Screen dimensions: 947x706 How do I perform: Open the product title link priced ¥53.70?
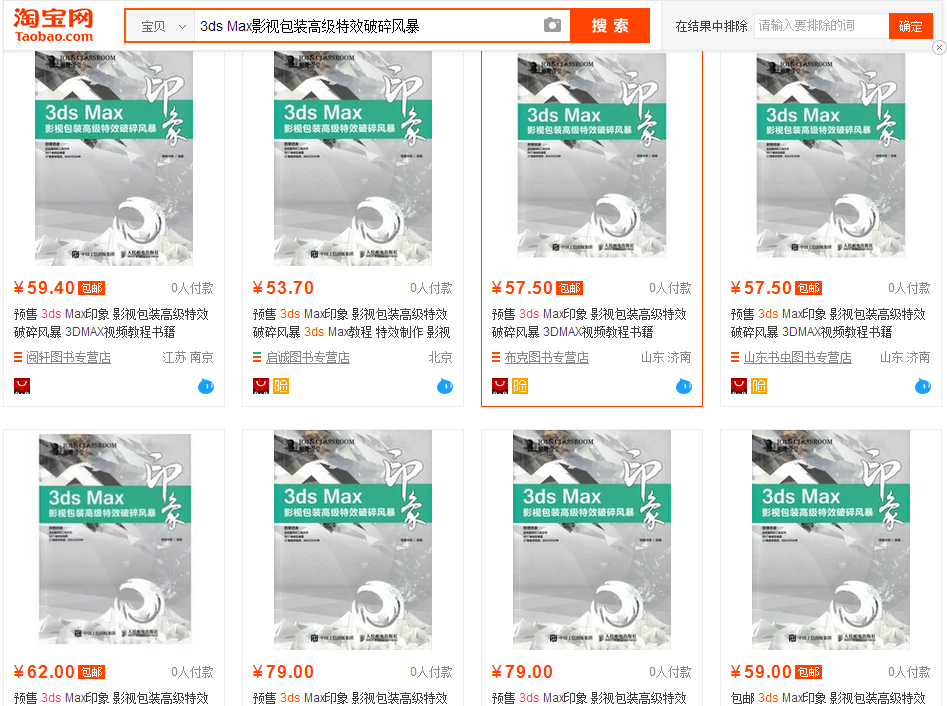coord(351,323)
